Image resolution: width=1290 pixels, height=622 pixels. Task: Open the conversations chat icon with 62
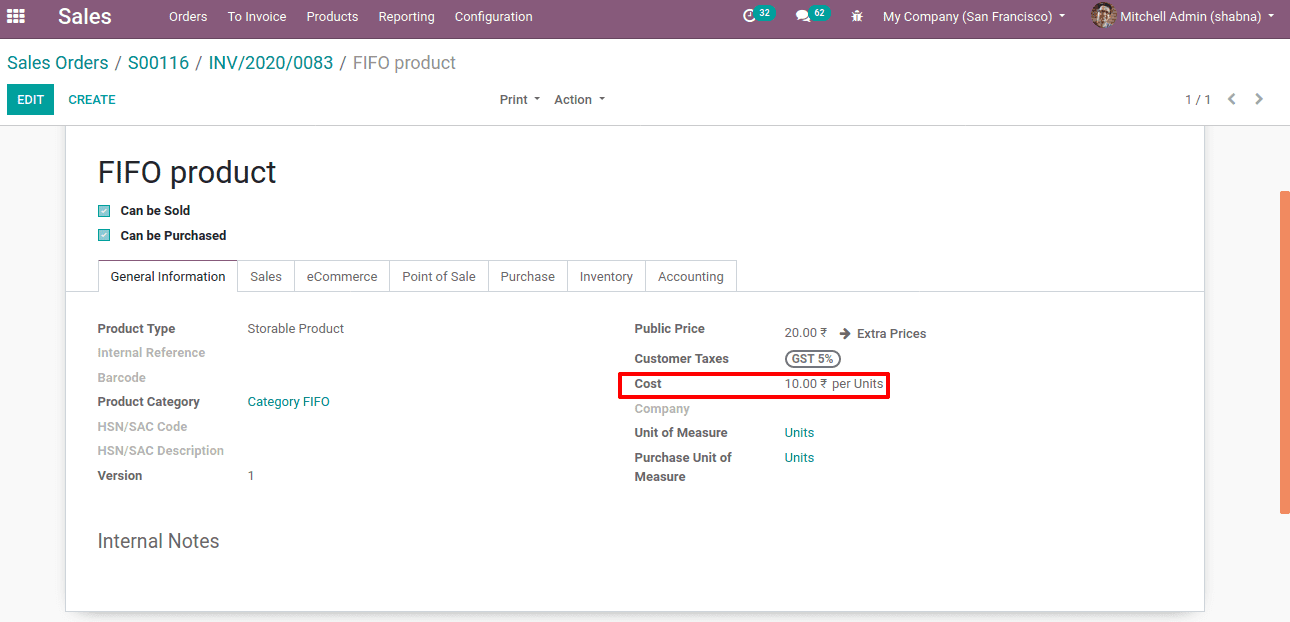point(803,16)
